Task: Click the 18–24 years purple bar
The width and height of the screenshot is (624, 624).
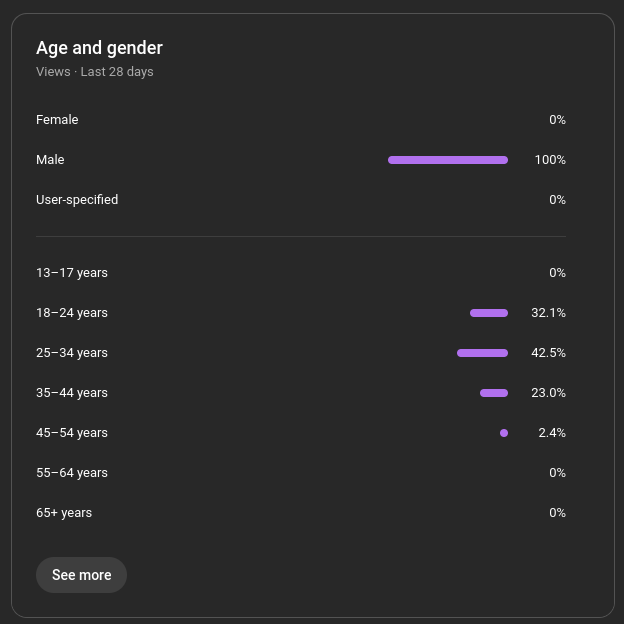Action: [x=489, y=313]
